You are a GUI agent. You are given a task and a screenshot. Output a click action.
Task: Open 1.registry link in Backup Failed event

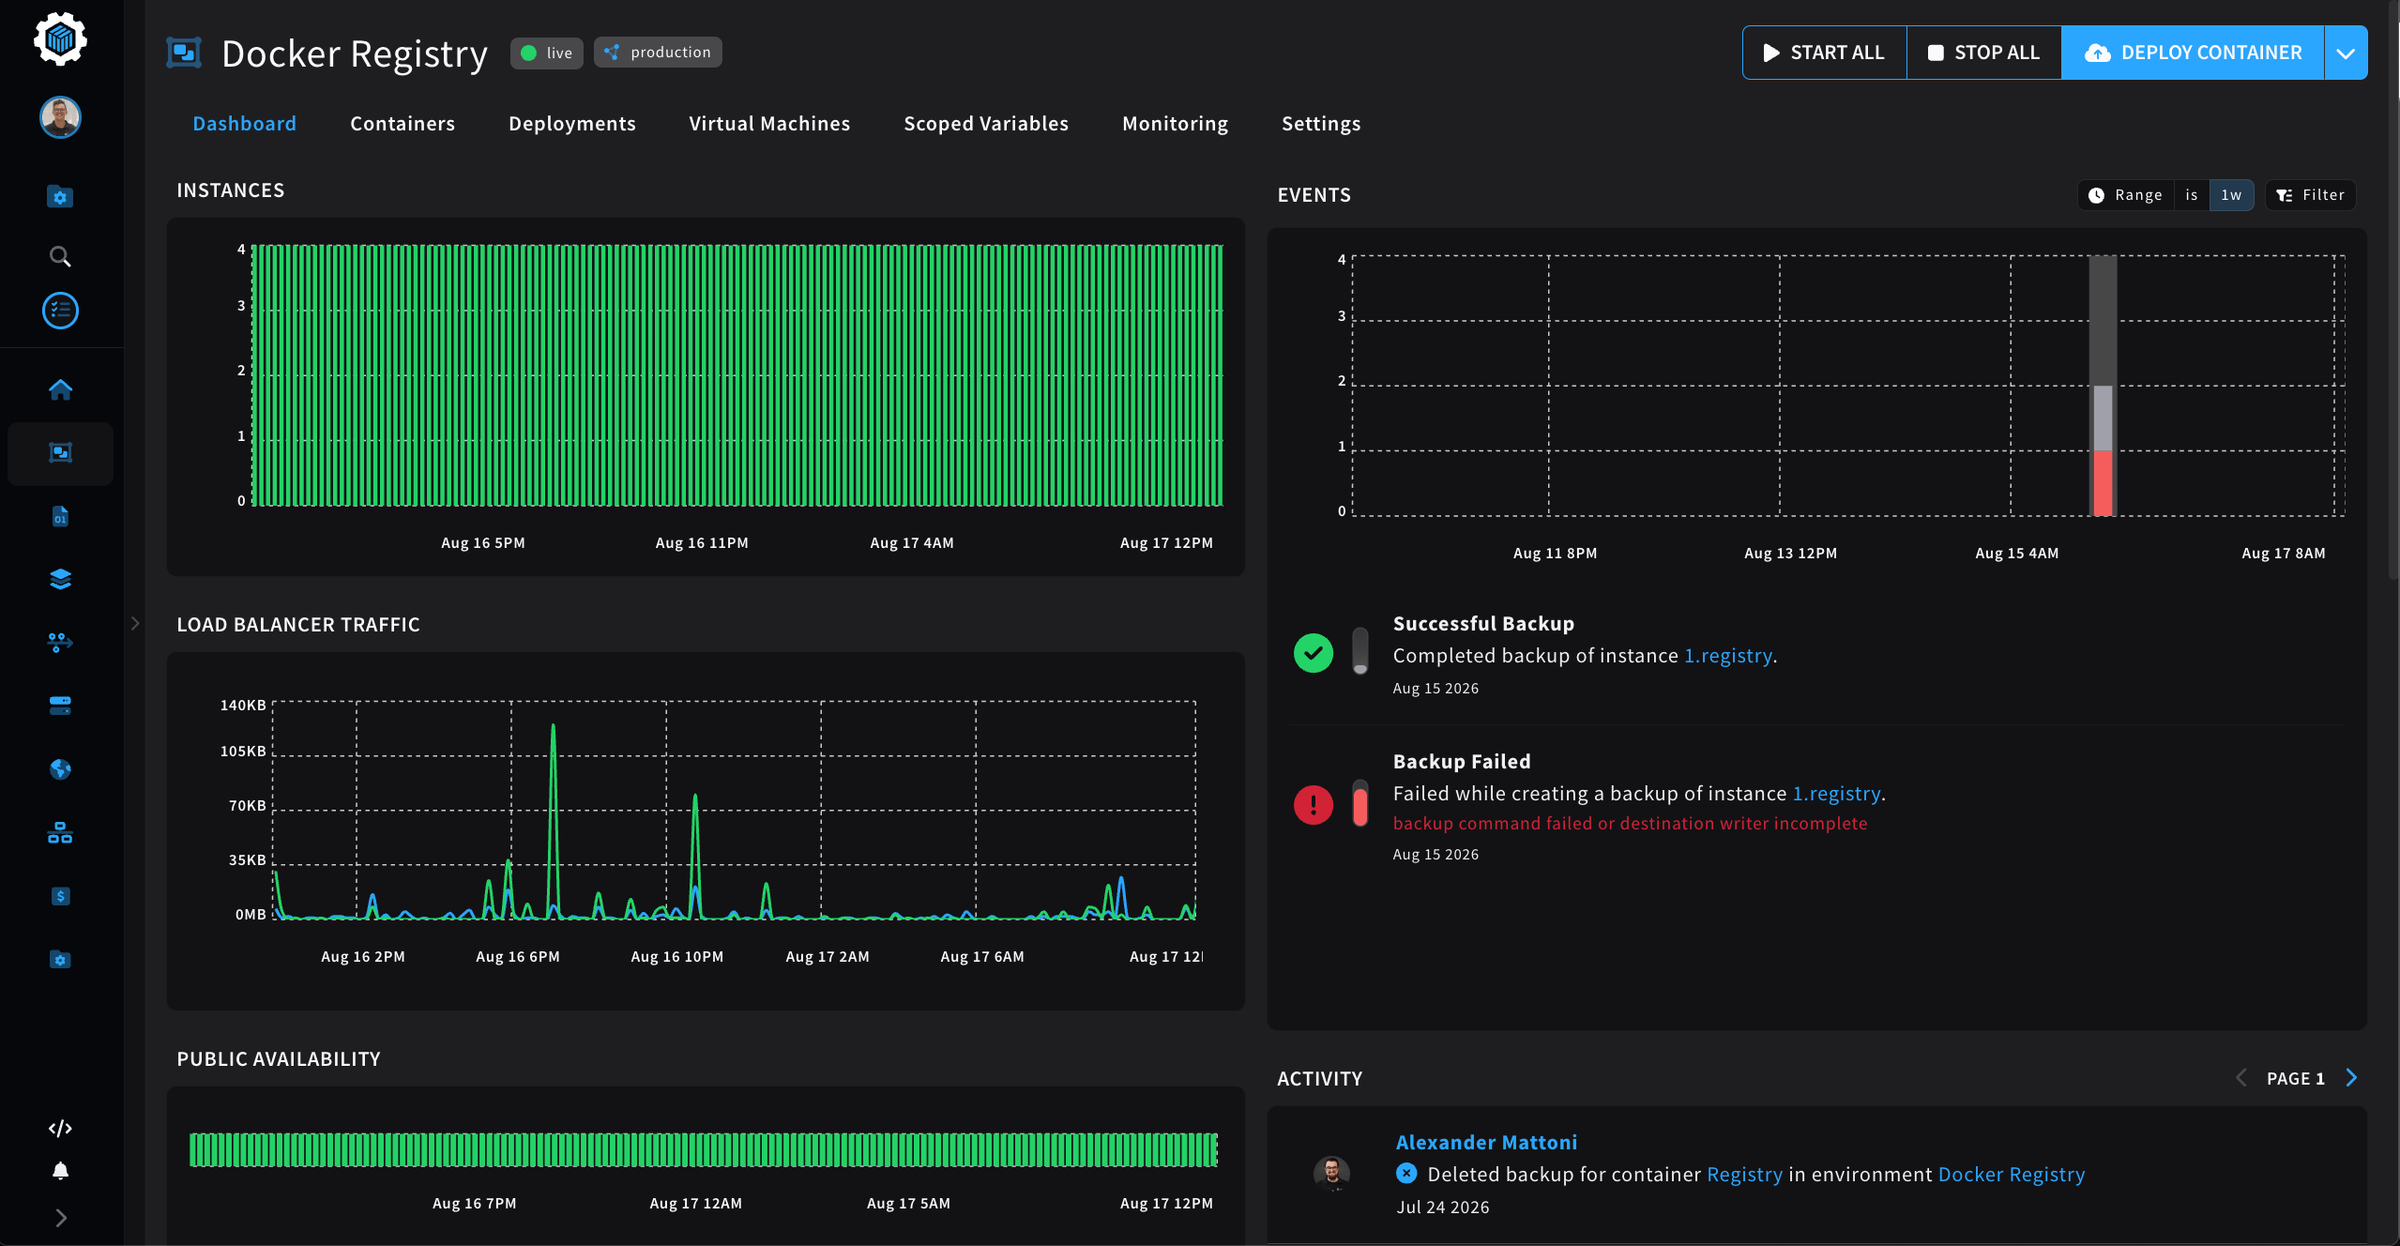click(x=1836, y=793)
